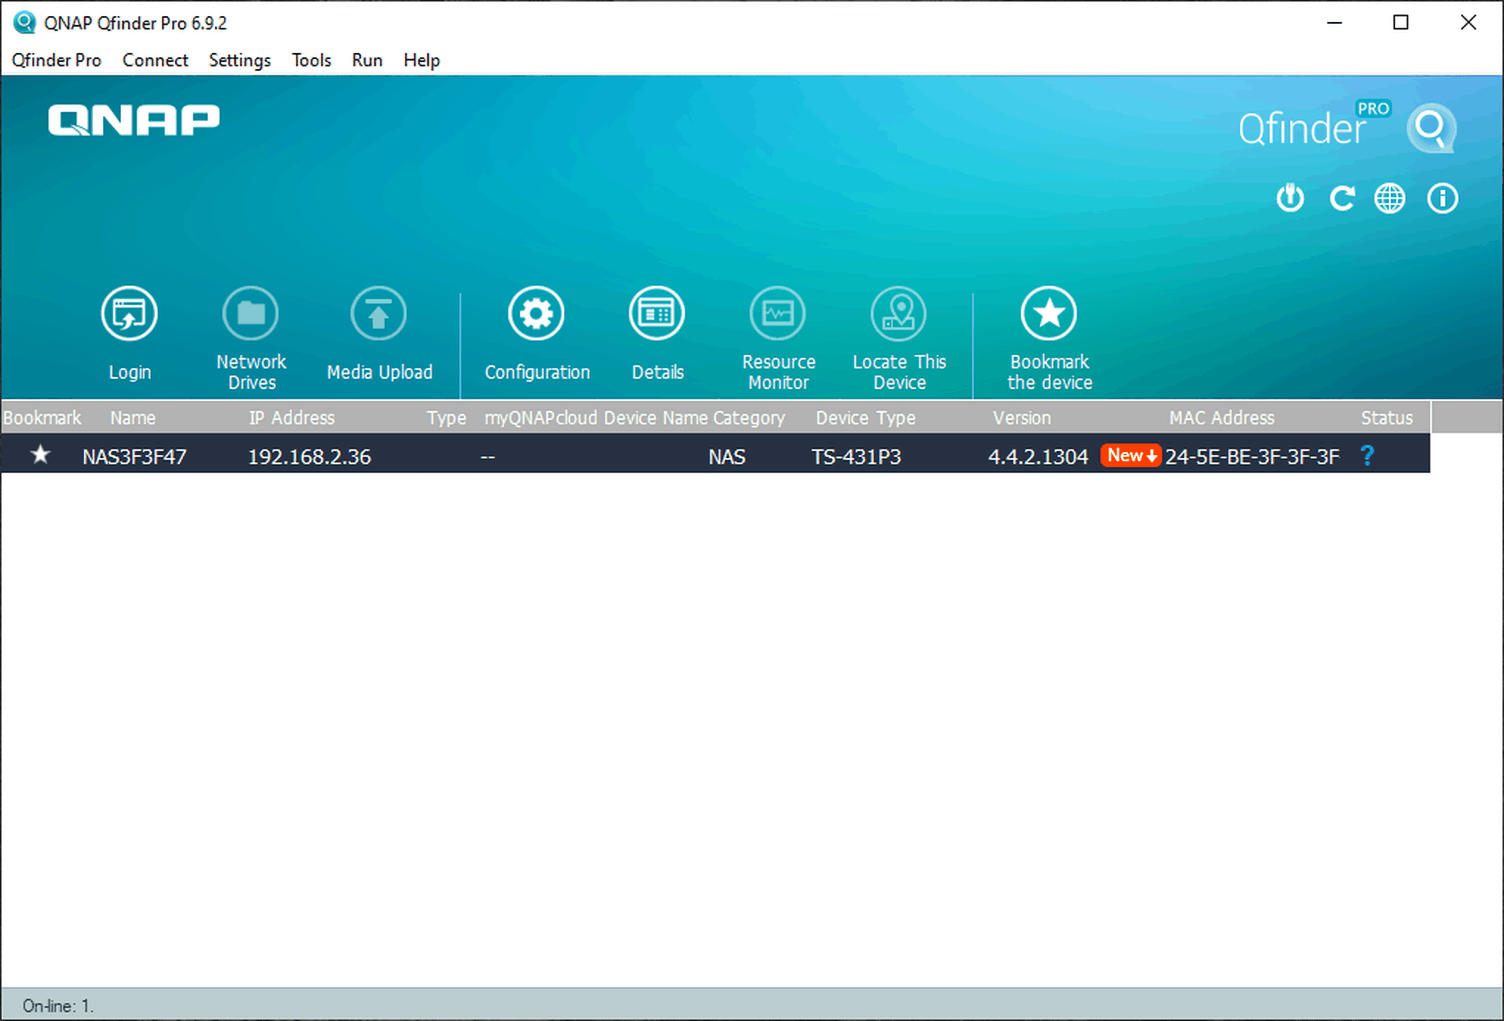Select device name NAS3F3F47

pyautogui.click(x=134, y=456)
